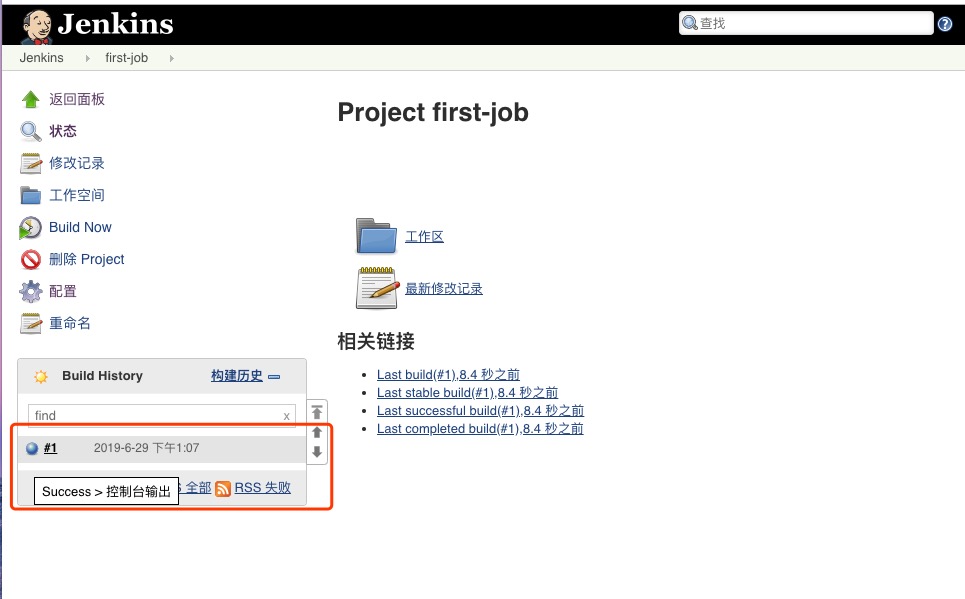Expand the arrow after Jenkins breadcrumb

[87, 58]
